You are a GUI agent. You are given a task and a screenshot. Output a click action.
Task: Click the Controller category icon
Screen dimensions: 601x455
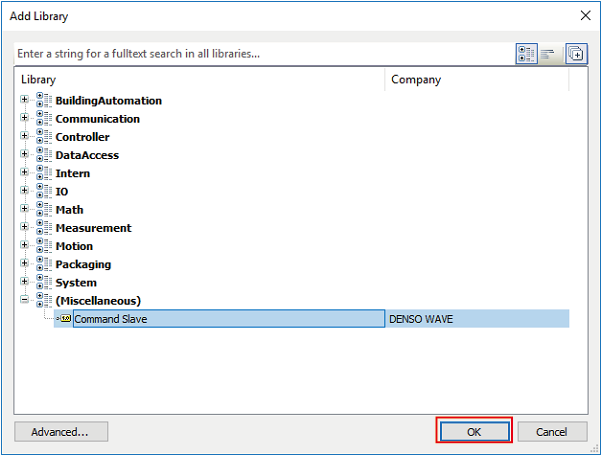[43, 136]
